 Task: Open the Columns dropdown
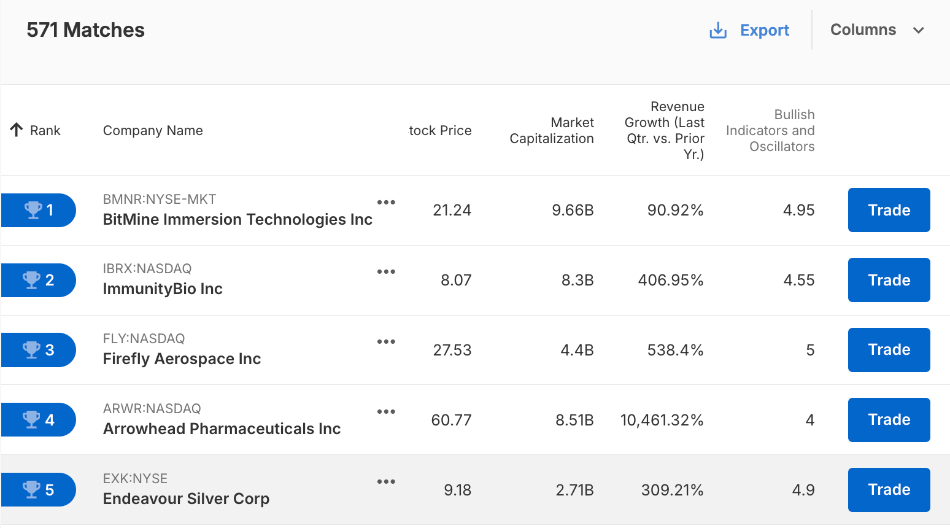[878, 30]
